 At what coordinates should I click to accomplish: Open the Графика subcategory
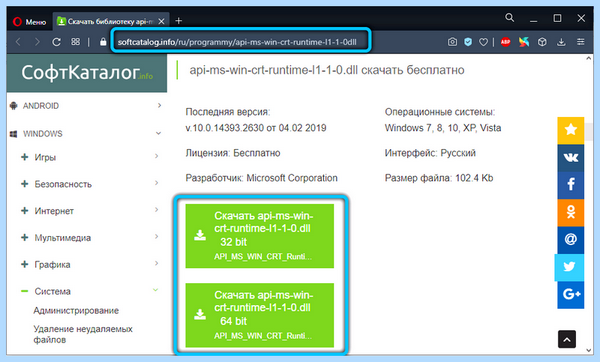point(52,264)
